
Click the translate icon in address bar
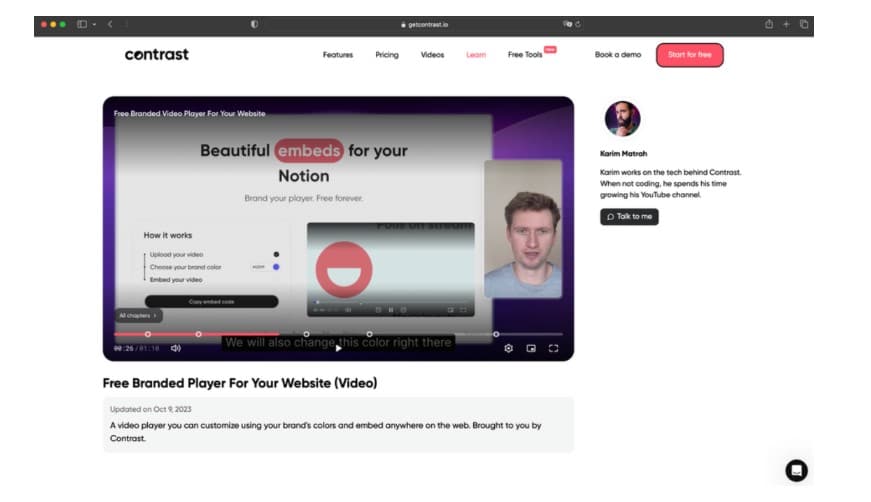[567, 24]
